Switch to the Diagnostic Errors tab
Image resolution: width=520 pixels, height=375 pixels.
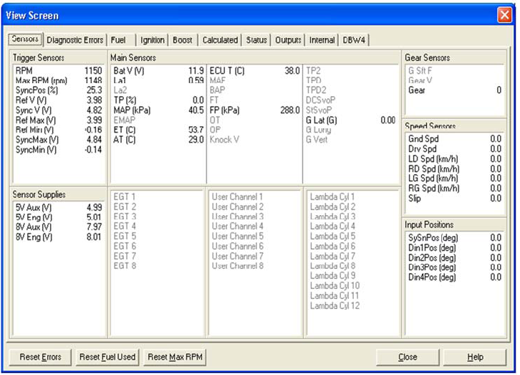pyautogui.click(x=75, y=40)
